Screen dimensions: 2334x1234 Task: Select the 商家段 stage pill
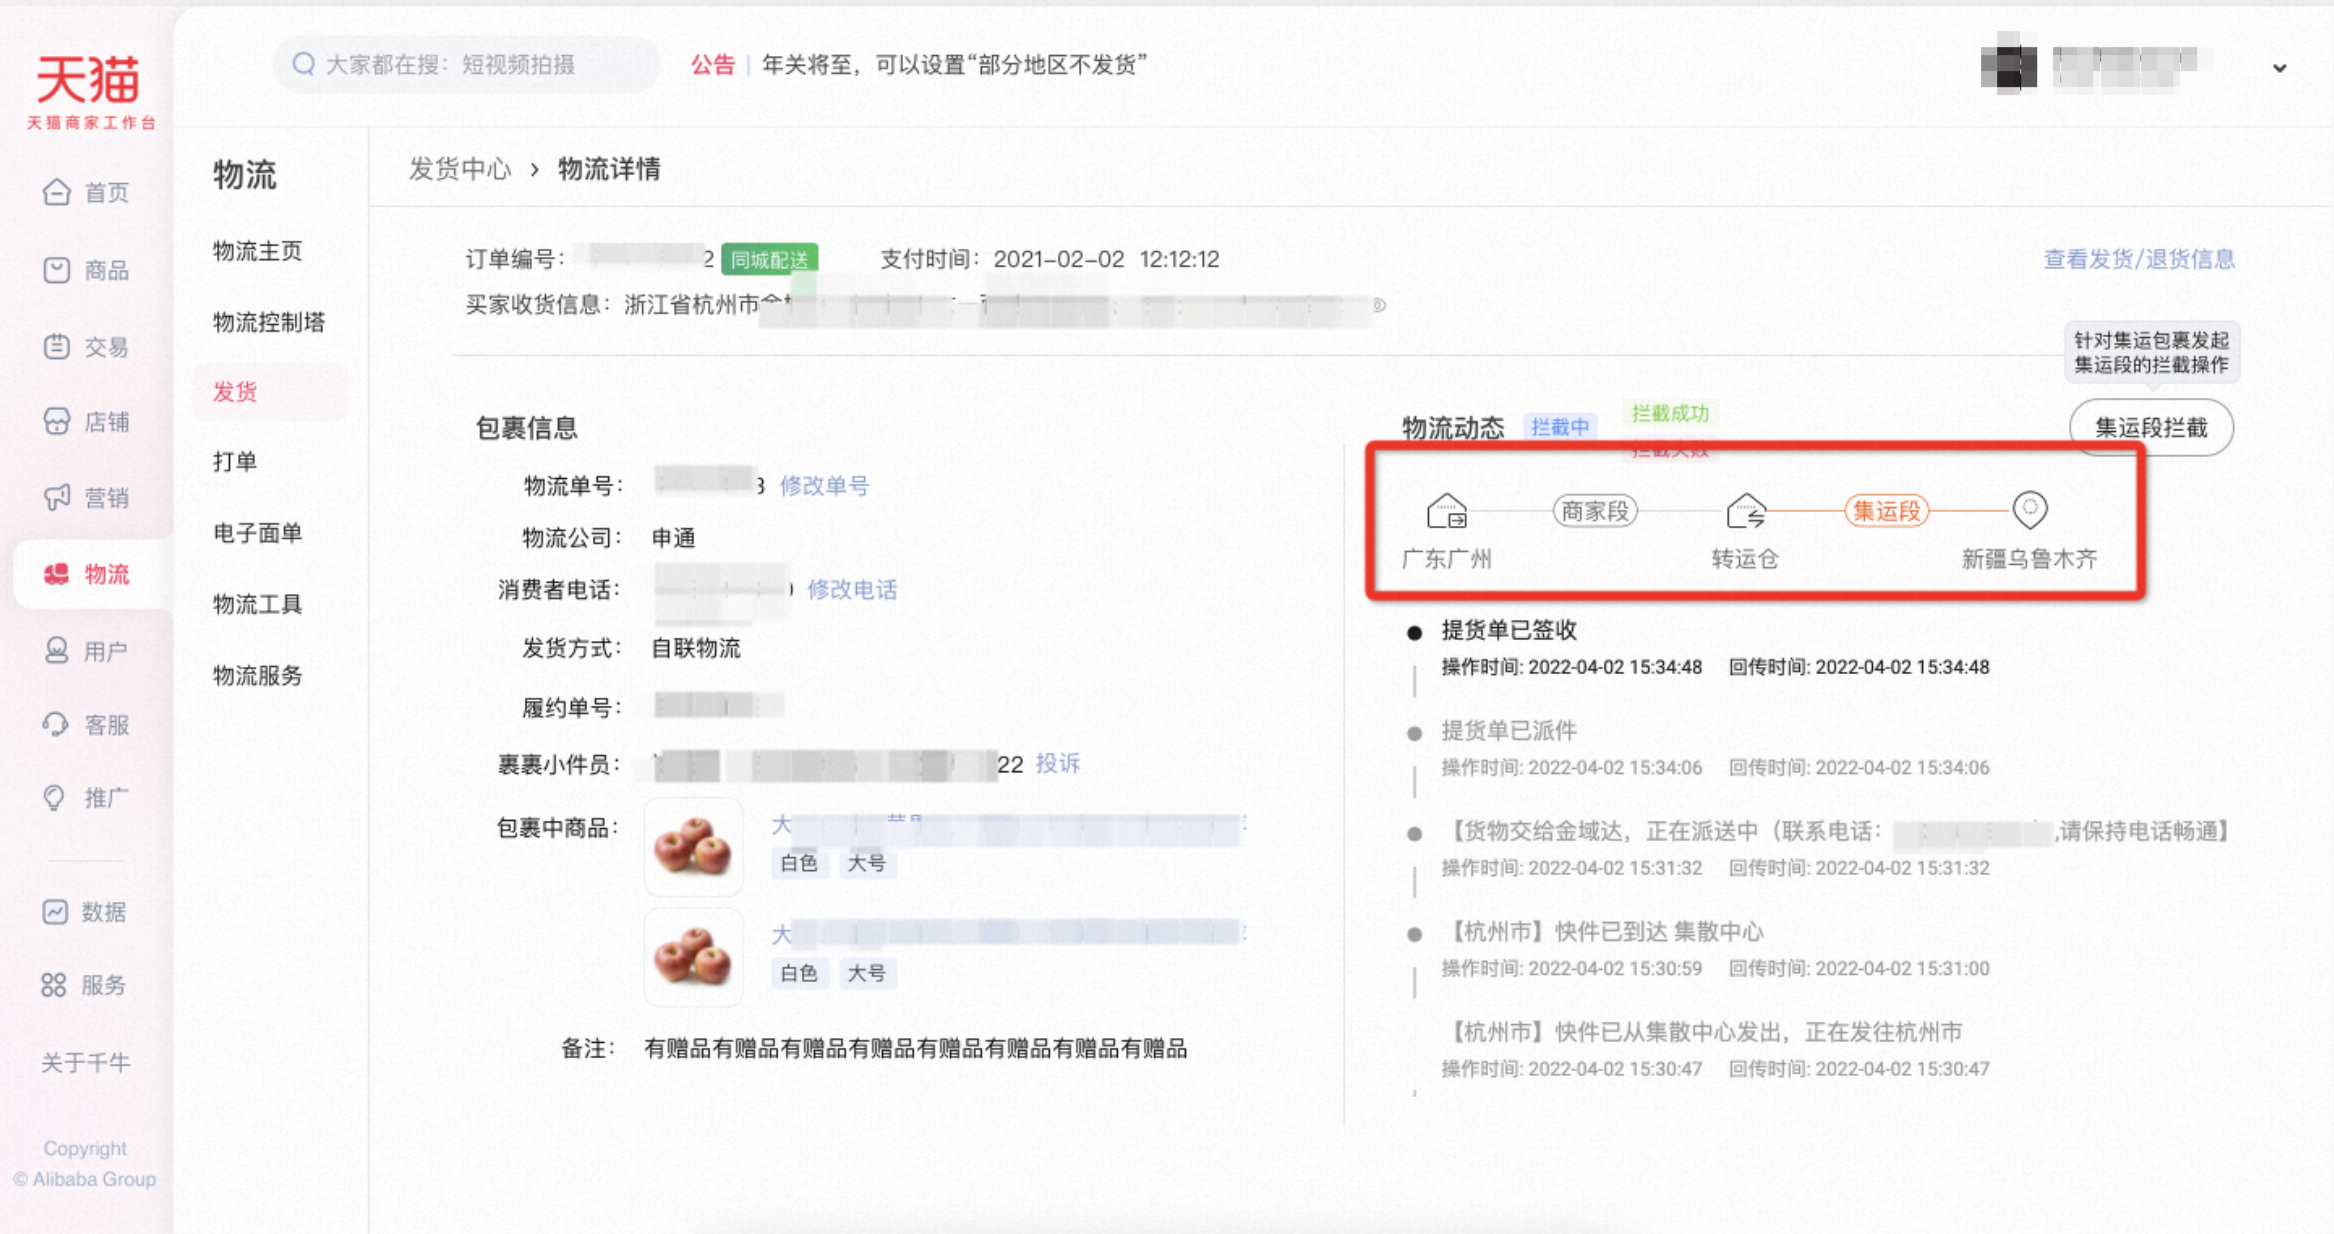pyautogui.click(x=1594, y=511)
